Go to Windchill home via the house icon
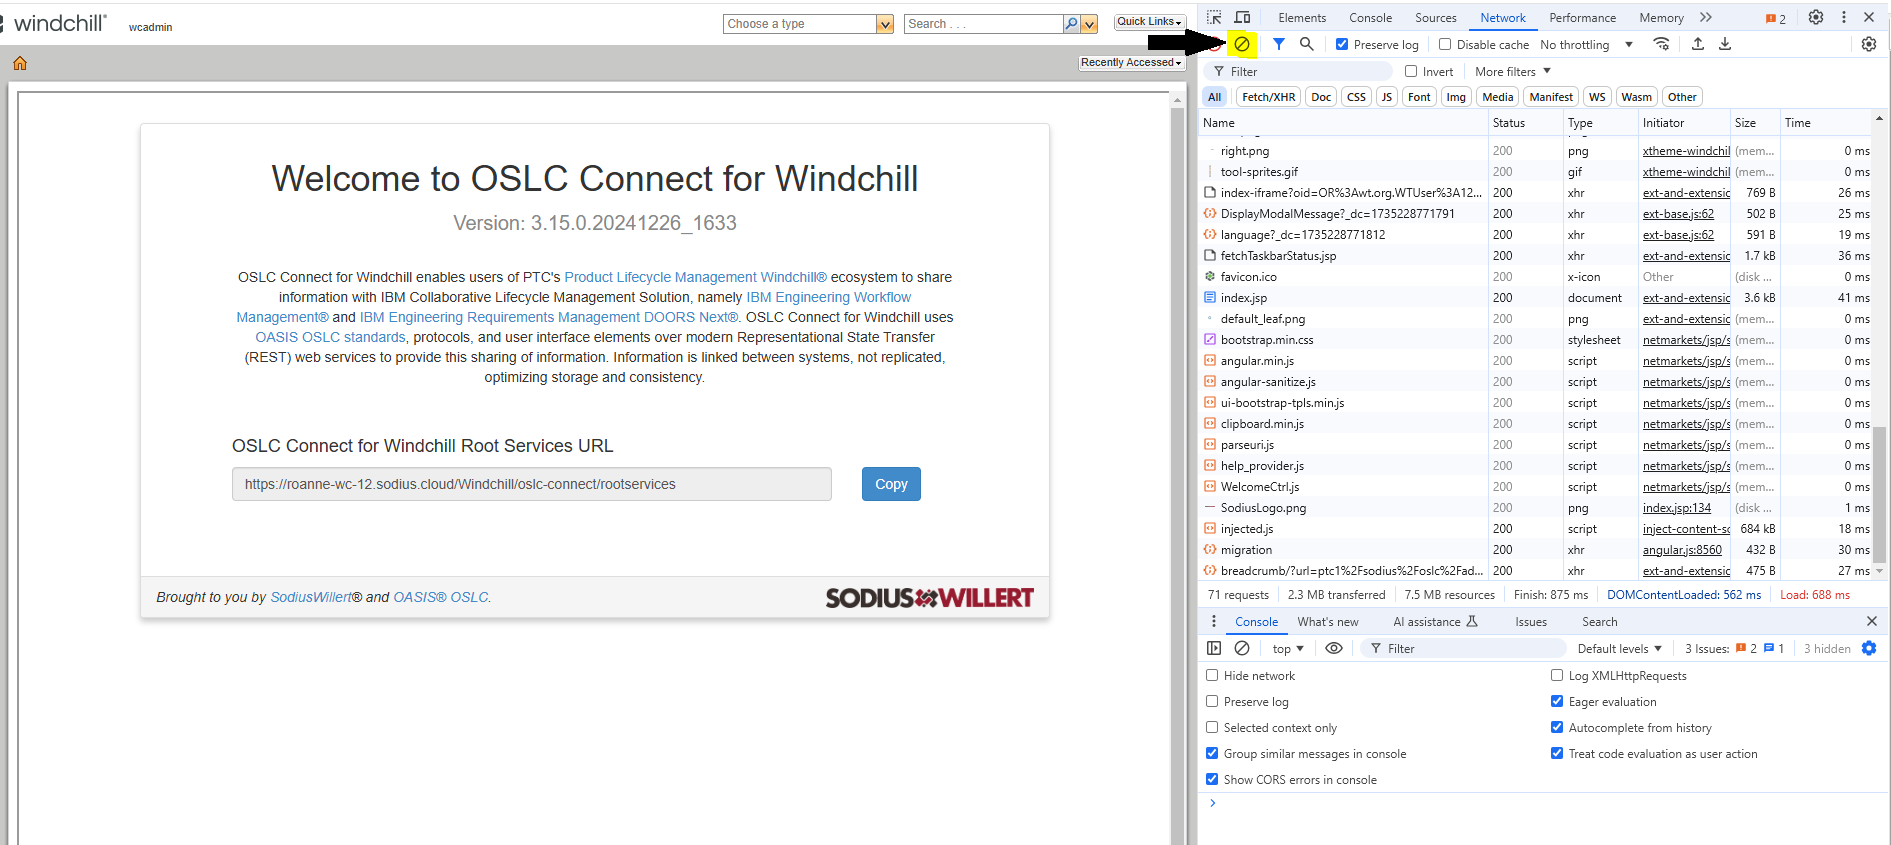The height and width of the screenshot is (845, 1891). pos(20,63)
